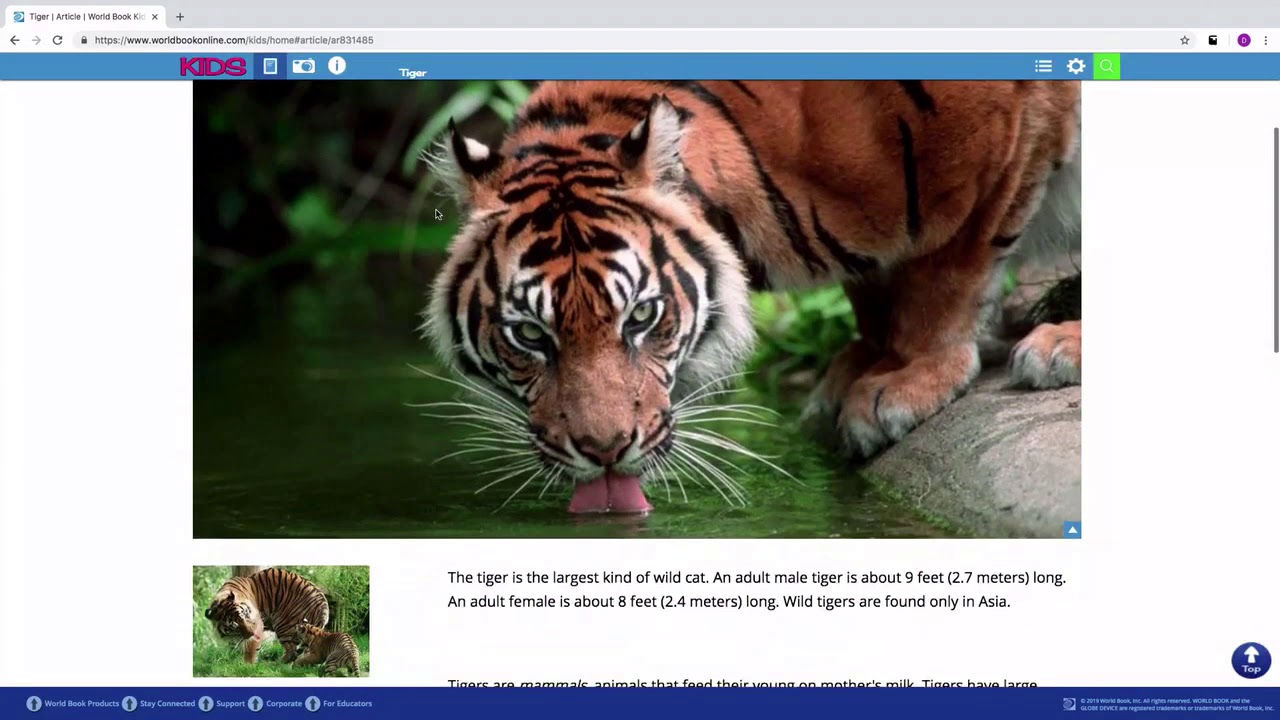Viewport: 1280px width, 720px height.
Task: Open the article book icon
Action: [270, 66]
